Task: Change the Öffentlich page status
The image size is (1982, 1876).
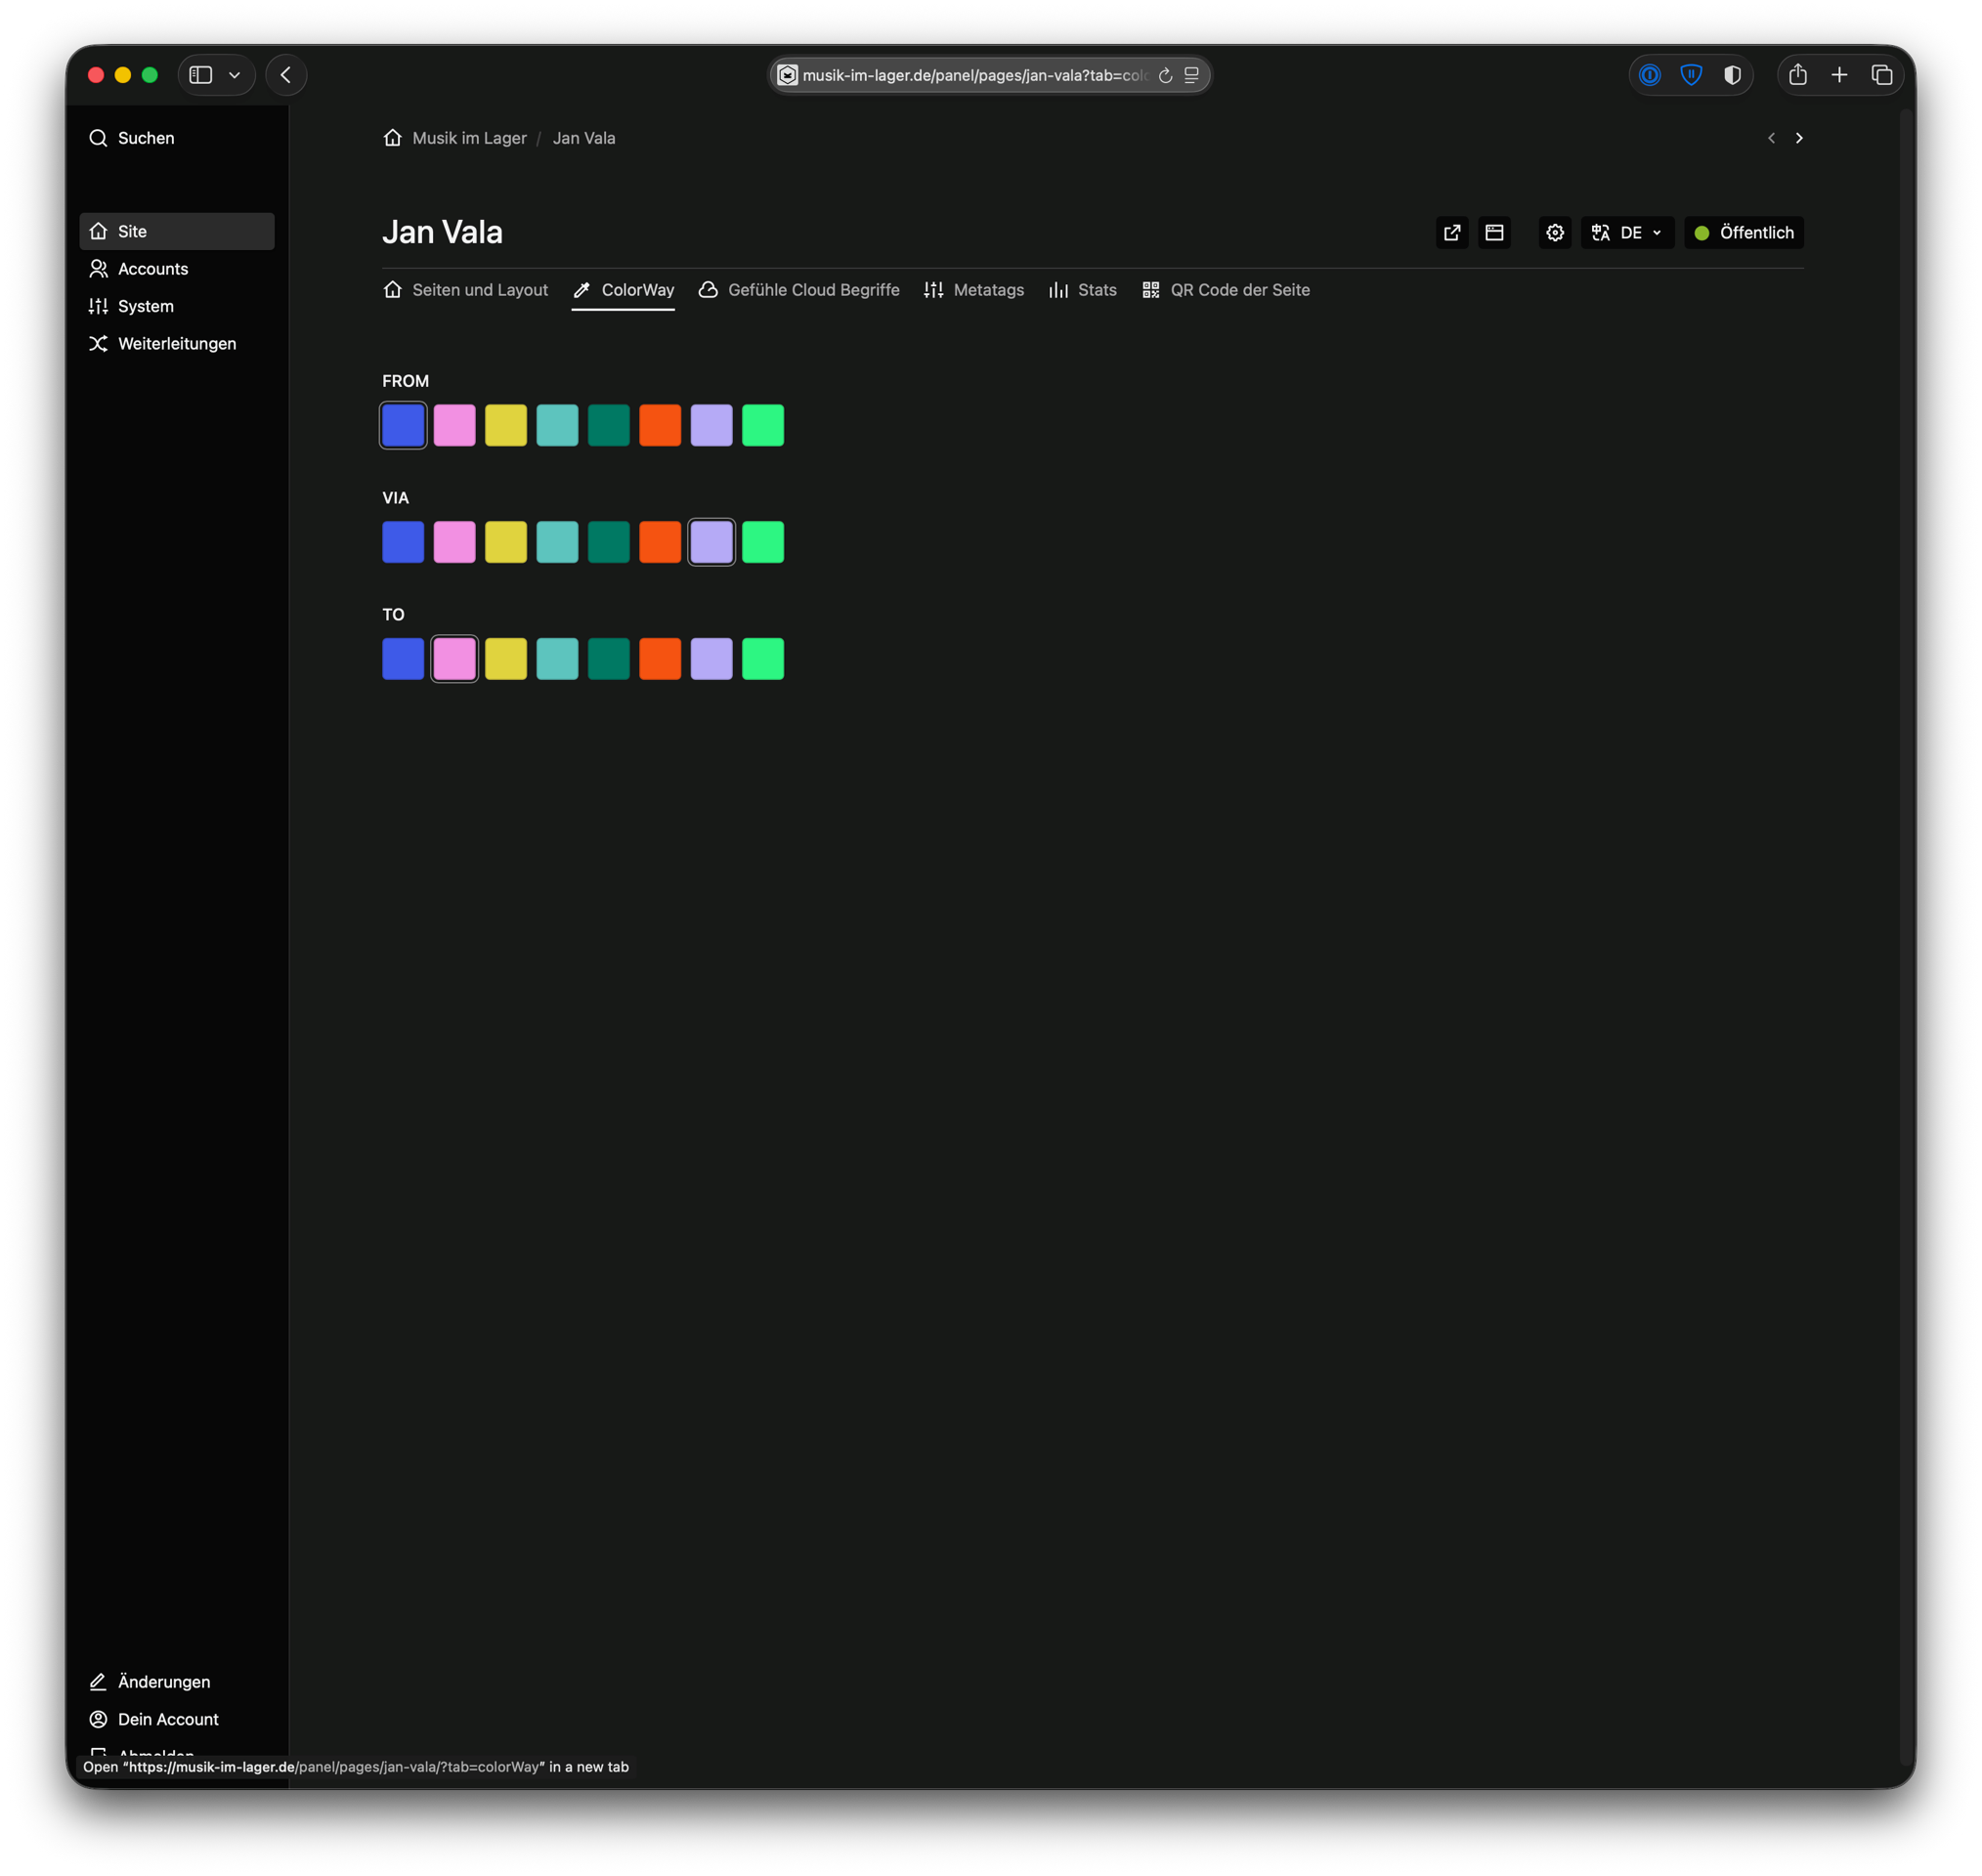Action: [1743, 232]
